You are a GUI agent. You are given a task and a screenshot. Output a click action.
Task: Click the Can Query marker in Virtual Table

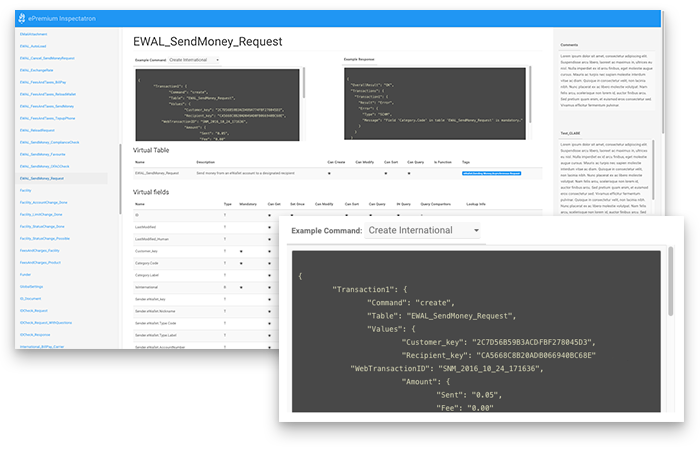tap(411, 173)
